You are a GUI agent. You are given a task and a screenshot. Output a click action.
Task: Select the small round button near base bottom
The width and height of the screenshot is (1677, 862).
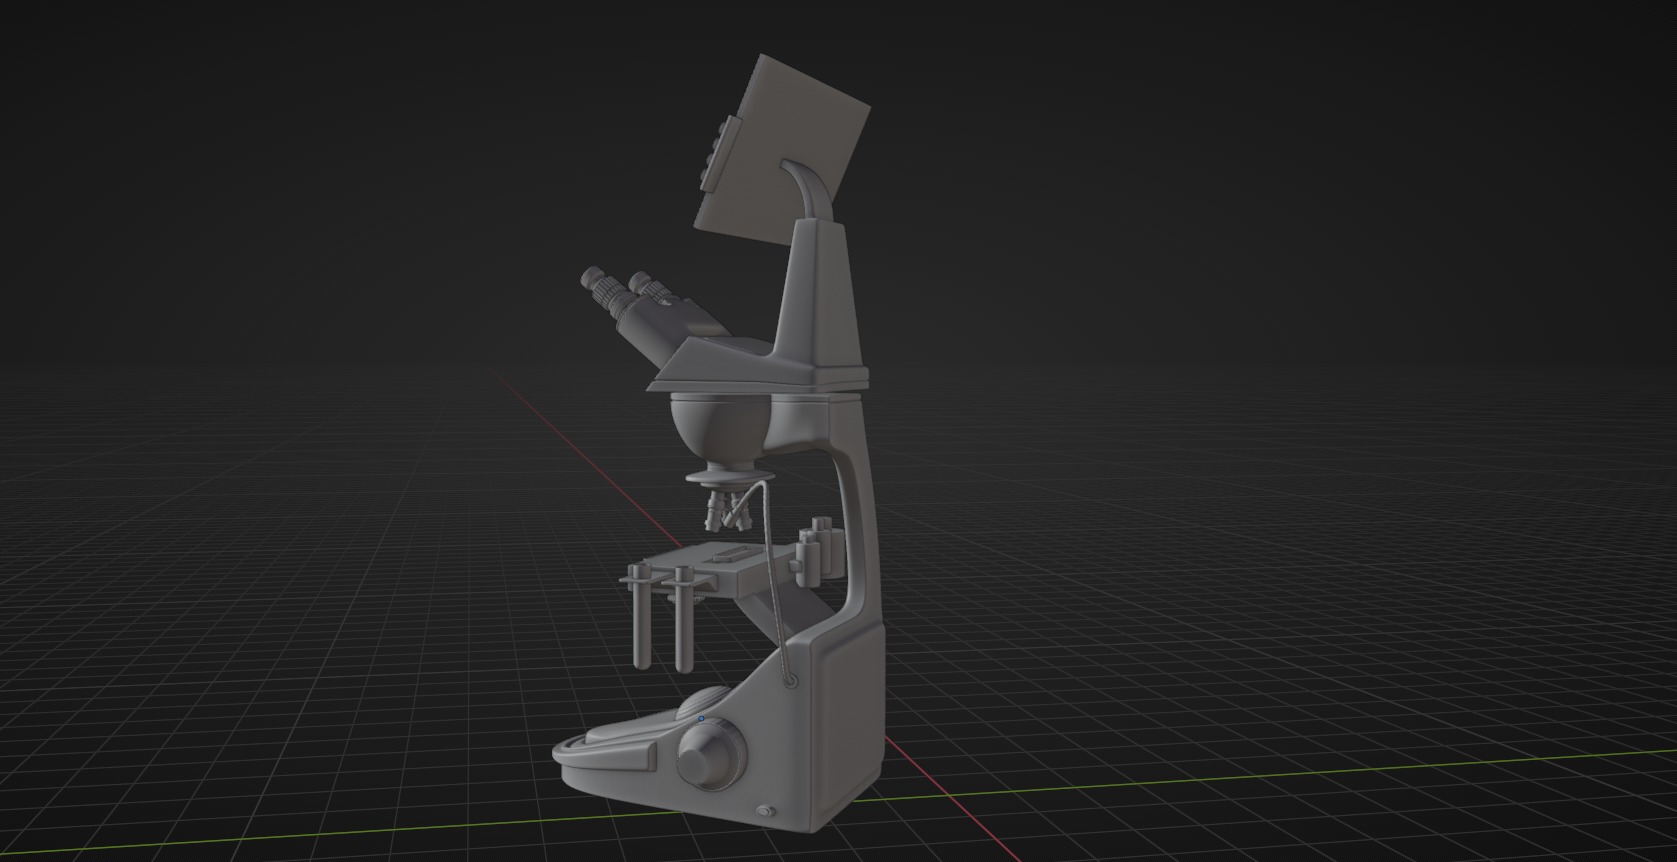(x=767, y=811)
